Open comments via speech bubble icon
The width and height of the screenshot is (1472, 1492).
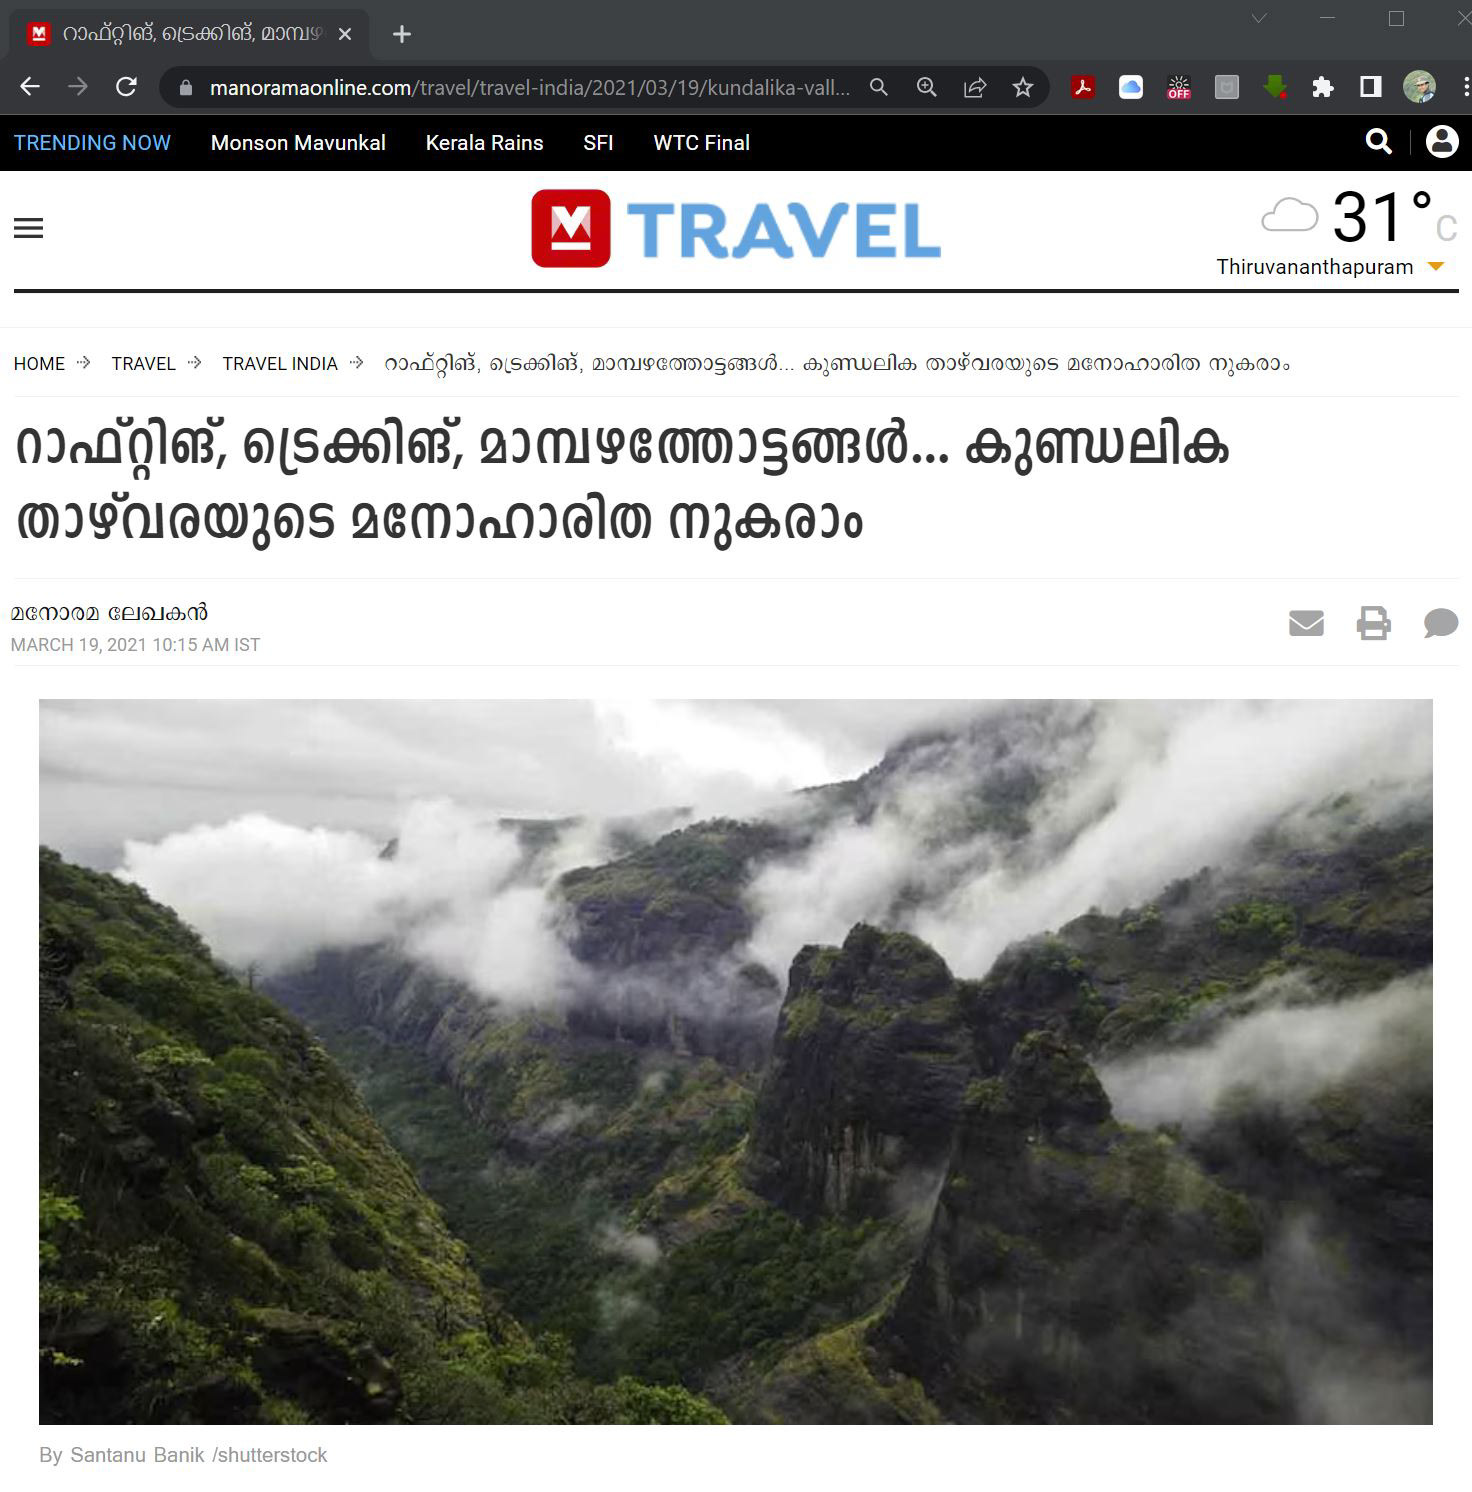pyautogui.click(x=1441, y=623)
